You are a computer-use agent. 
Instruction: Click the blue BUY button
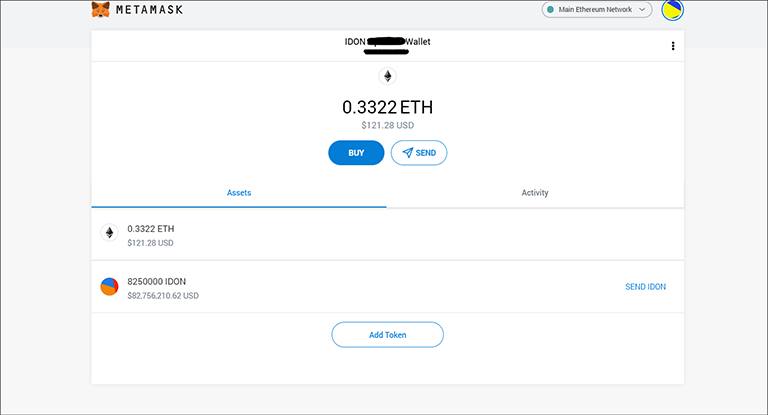tap(356, 153)
